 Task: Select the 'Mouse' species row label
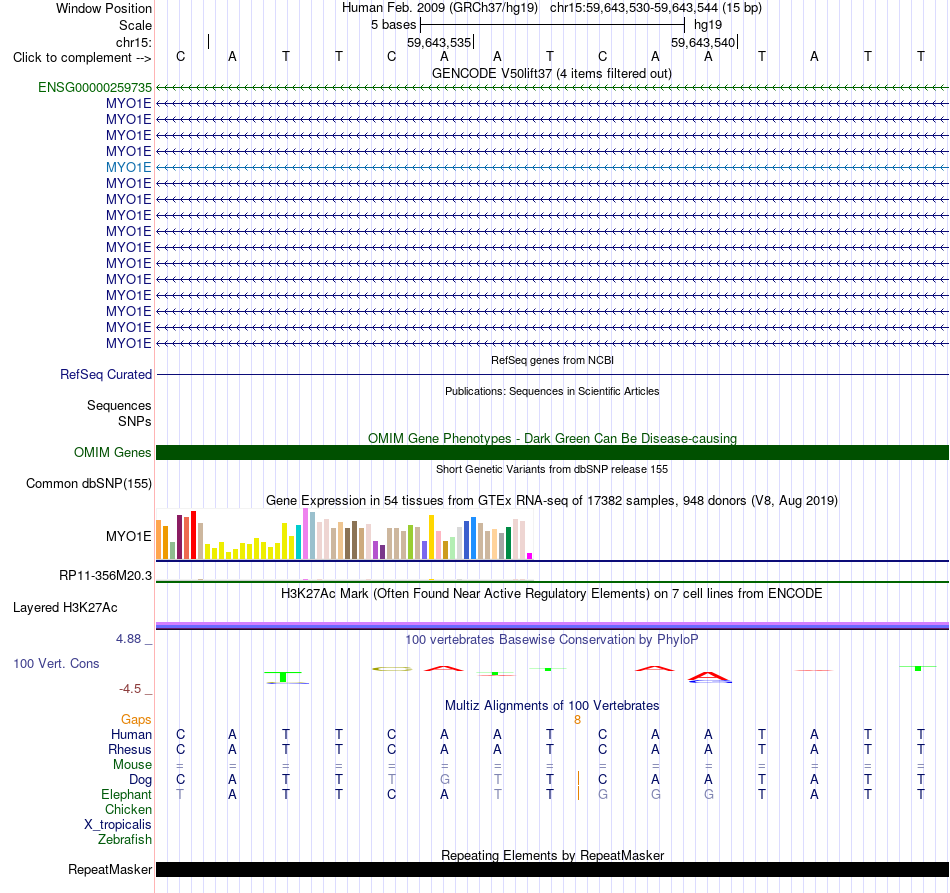(x=132, y=765)
